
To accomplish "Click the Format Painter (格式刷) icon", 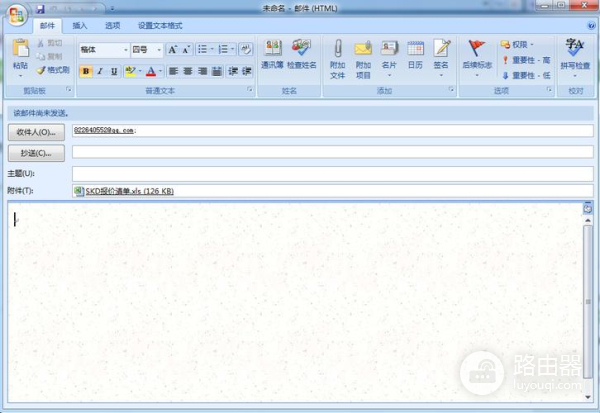I will (52, 70).
